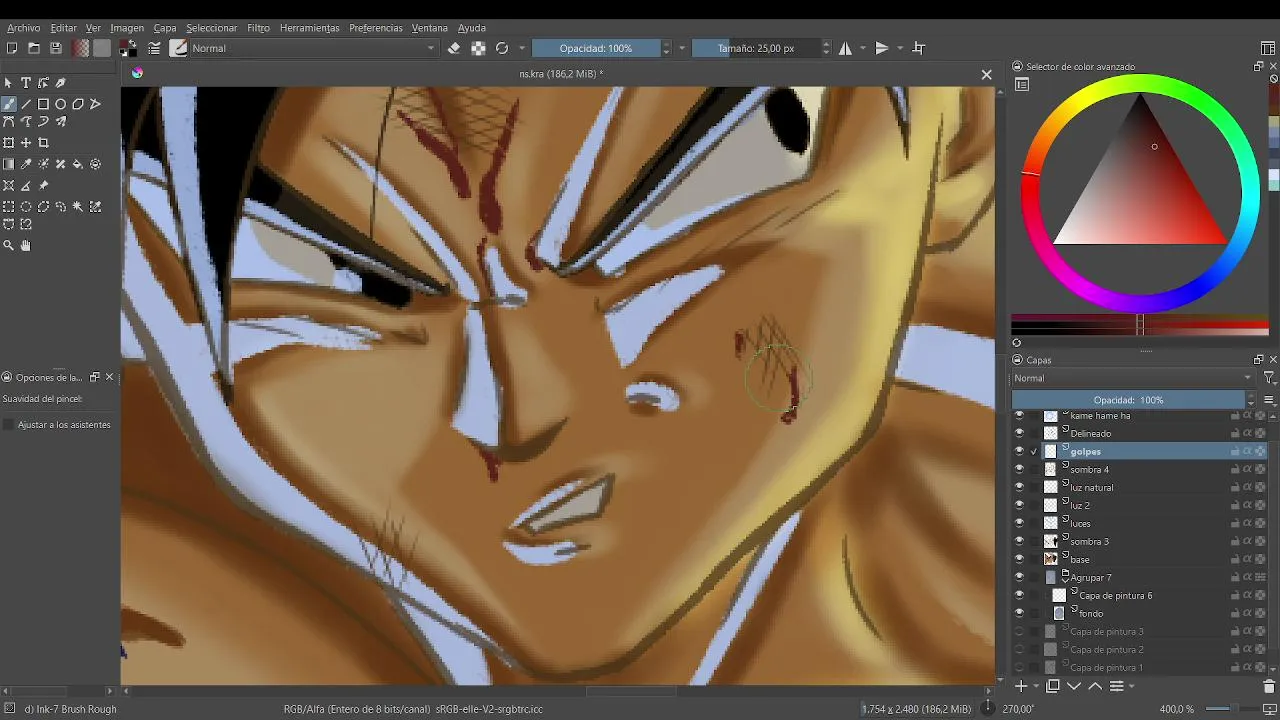Open the Archivo menu

pos(24,28)
